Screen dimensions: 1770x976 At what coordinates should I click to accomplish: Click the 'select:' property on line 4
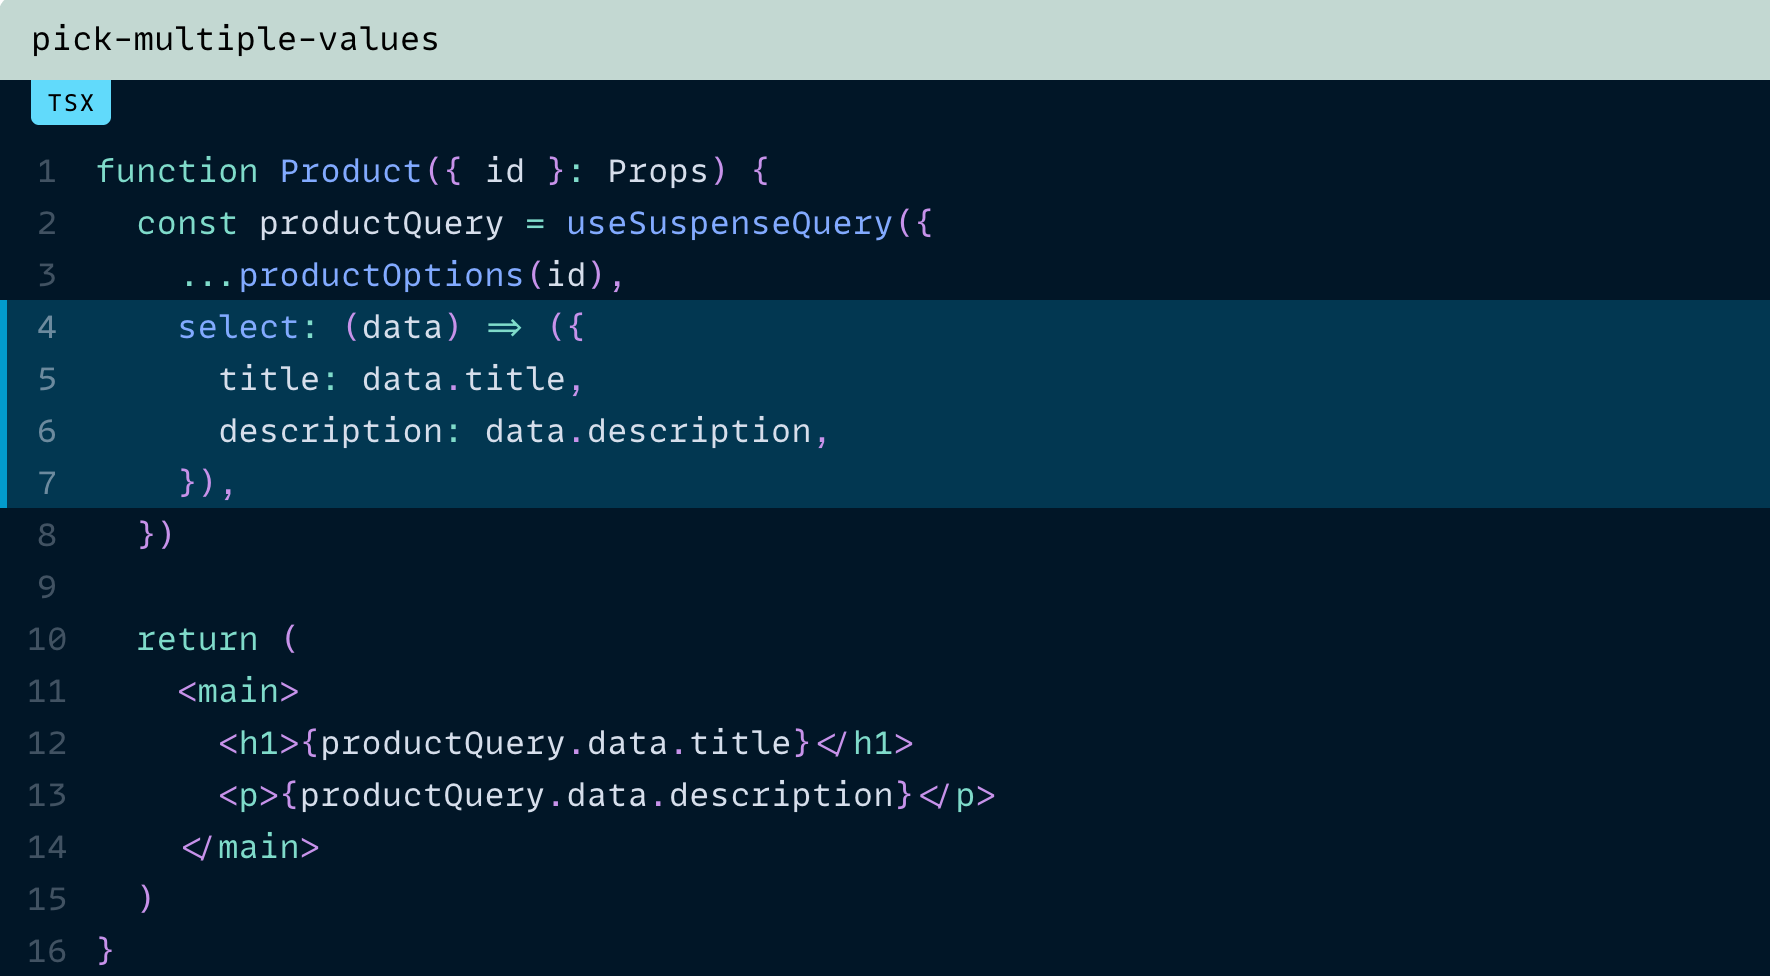pos(248,327)
